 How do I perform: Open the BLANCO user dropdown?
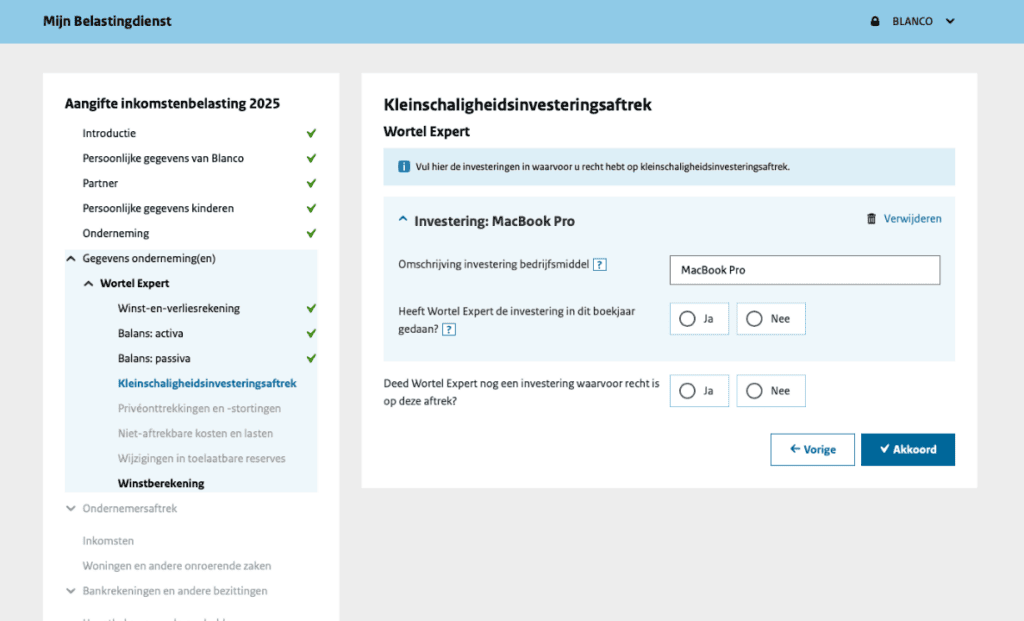pos(949,21)
